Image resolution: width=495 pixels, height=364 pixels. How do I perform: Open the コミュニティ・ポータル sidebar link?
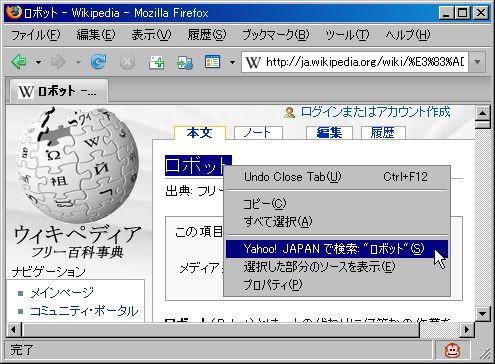point(84,311)
